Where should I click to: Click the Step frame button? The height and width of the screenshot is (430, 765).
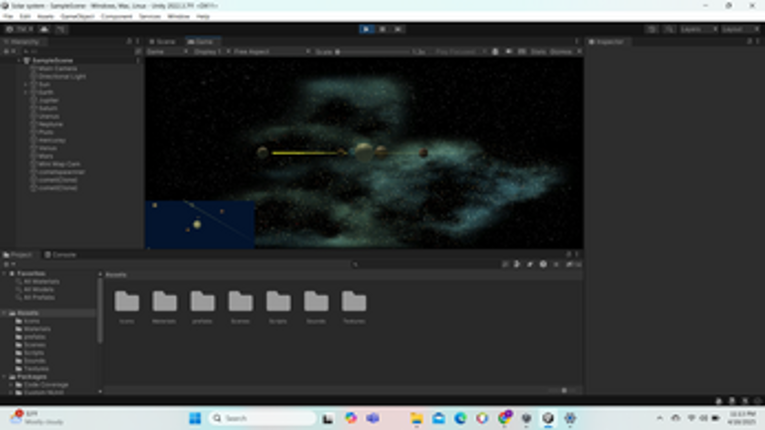[x=398, y=29]
